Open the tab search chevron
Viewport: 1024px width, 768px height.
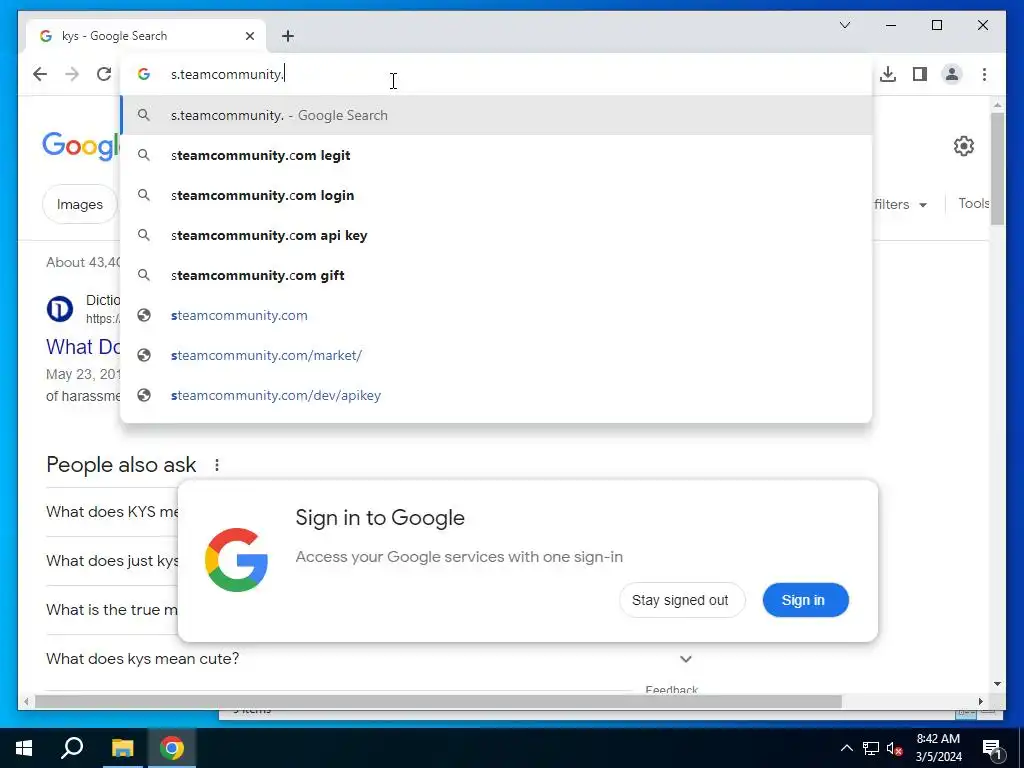[844, 25]
